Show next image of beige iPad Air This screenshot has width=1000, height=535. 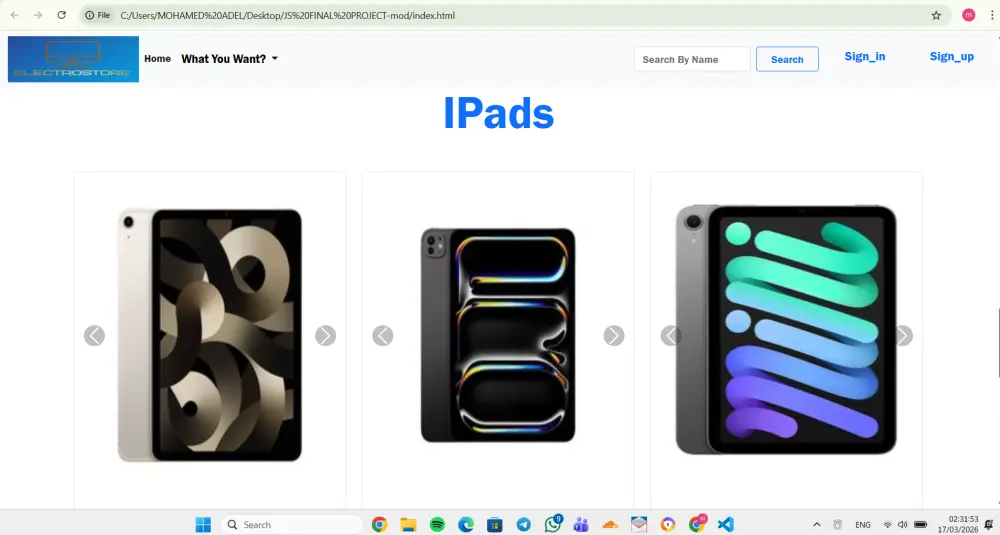325,335
